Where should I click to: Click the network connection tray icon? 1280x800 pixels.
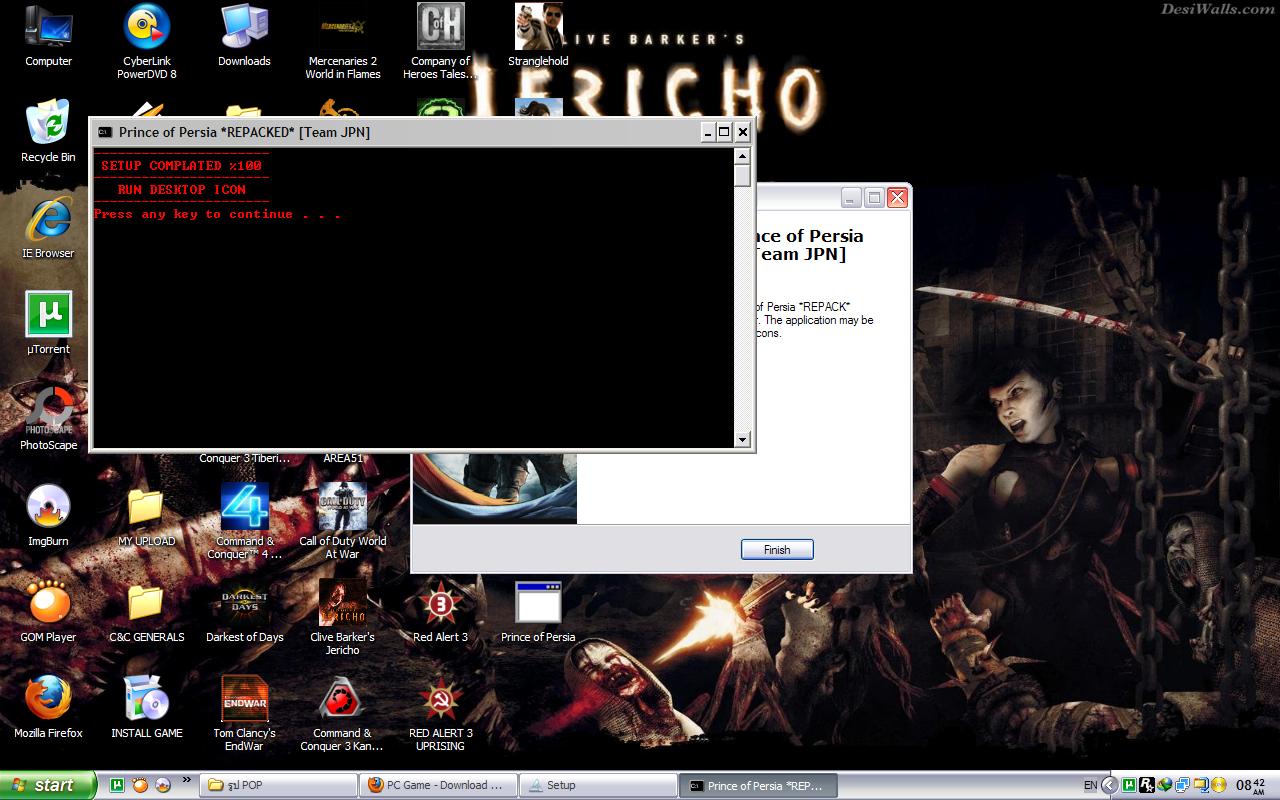coord(1183,786)
